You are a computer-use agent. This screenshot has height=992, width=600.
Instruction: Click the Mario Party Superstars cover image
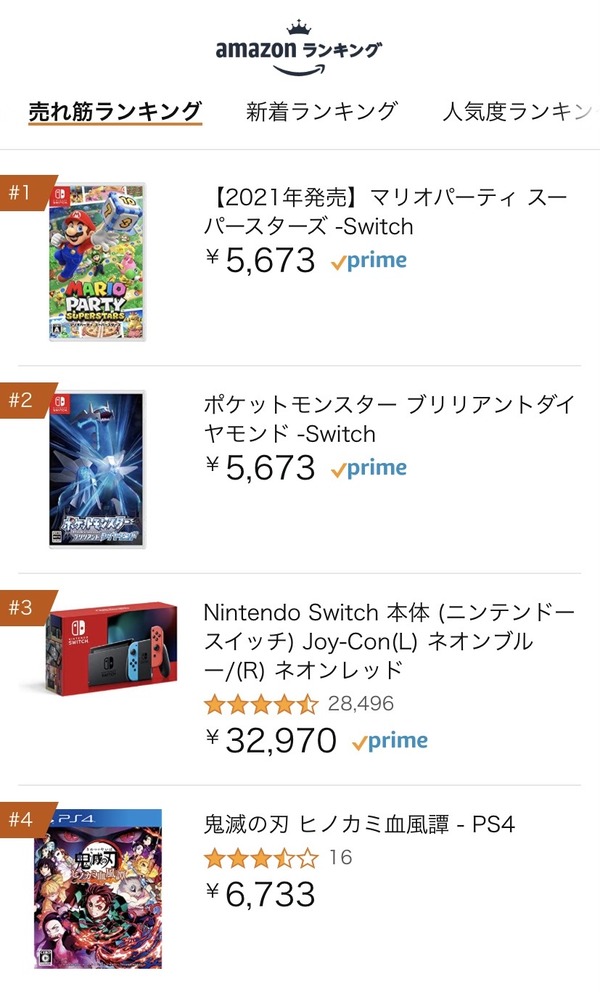point(97,262)
